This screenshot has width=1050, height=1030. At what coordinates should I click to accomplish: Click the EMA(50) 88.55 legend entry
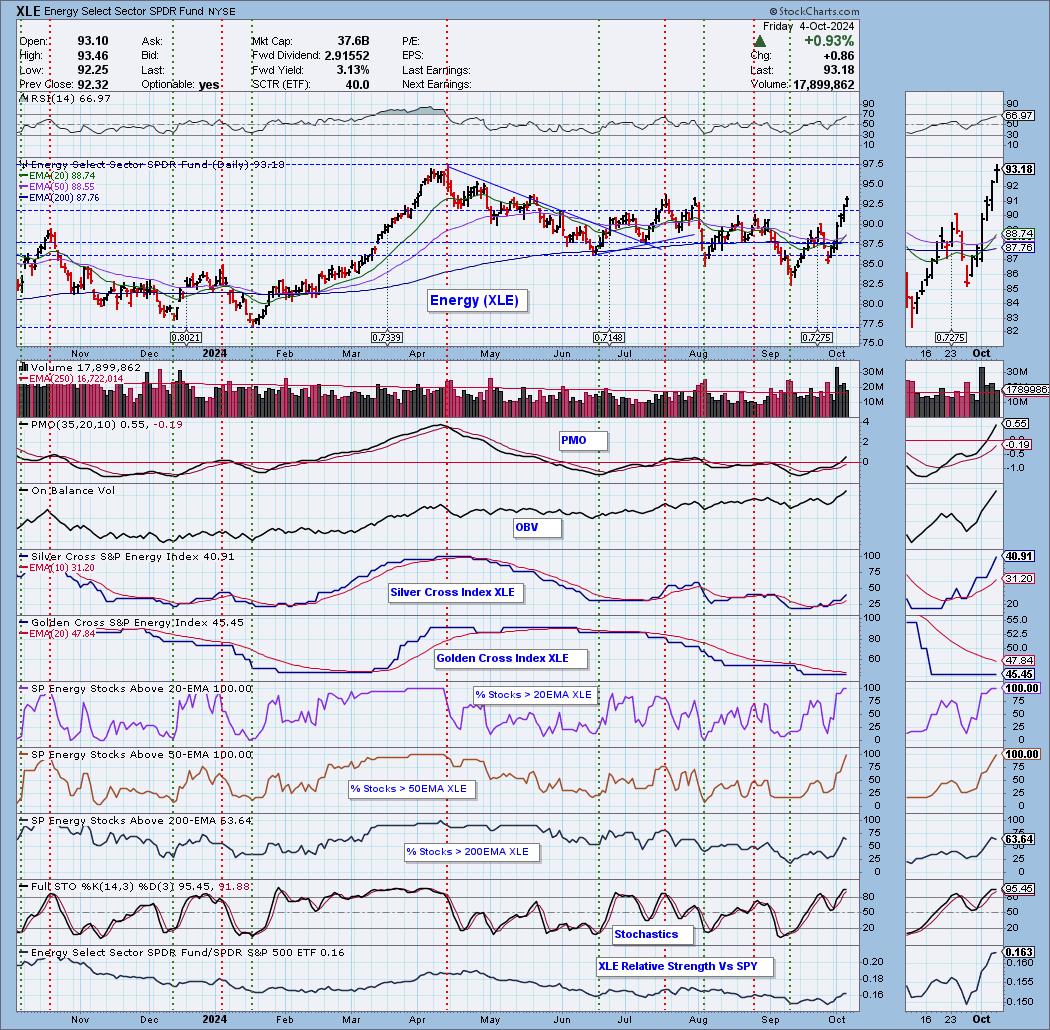point(58,186)
